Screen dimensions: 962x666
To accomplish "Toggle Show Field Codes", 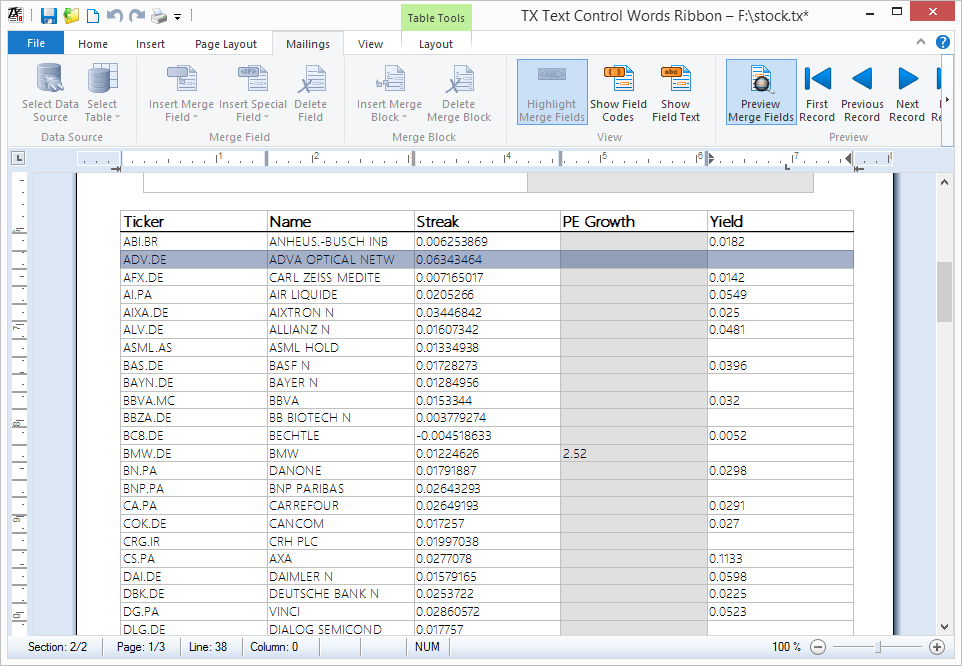I will tap(618, 93).
